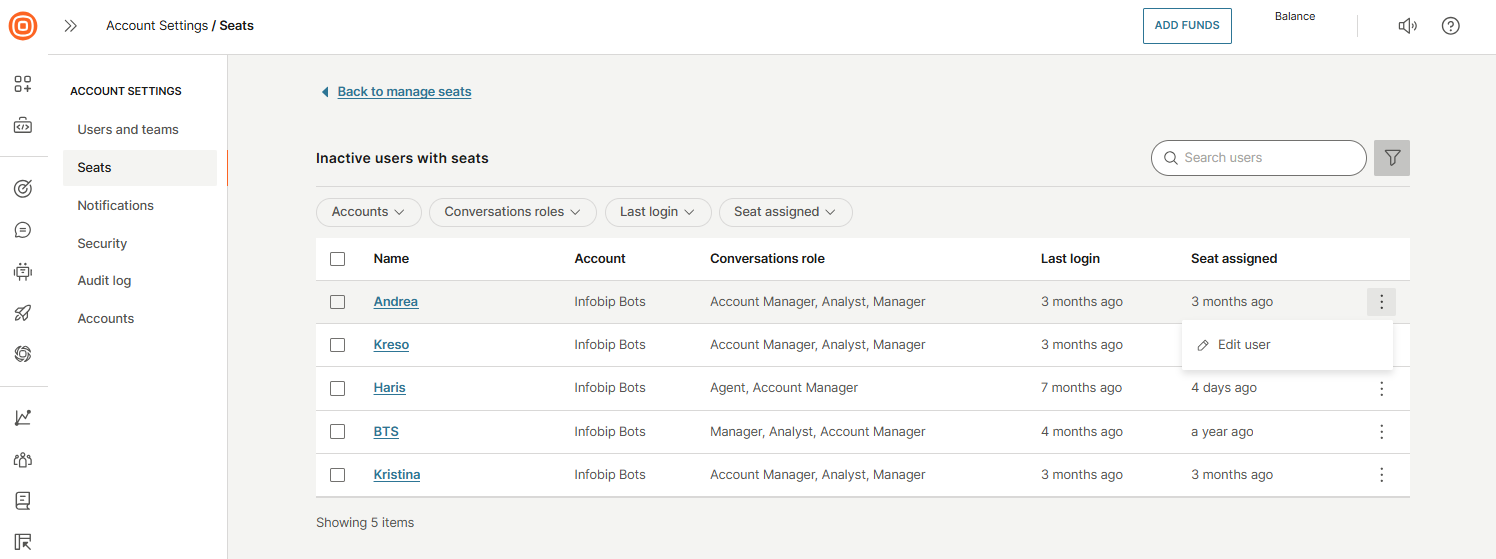This screenshot has height=559, width=1496.
Task: Open the people icon in sidebar
Action: point(23,460)
